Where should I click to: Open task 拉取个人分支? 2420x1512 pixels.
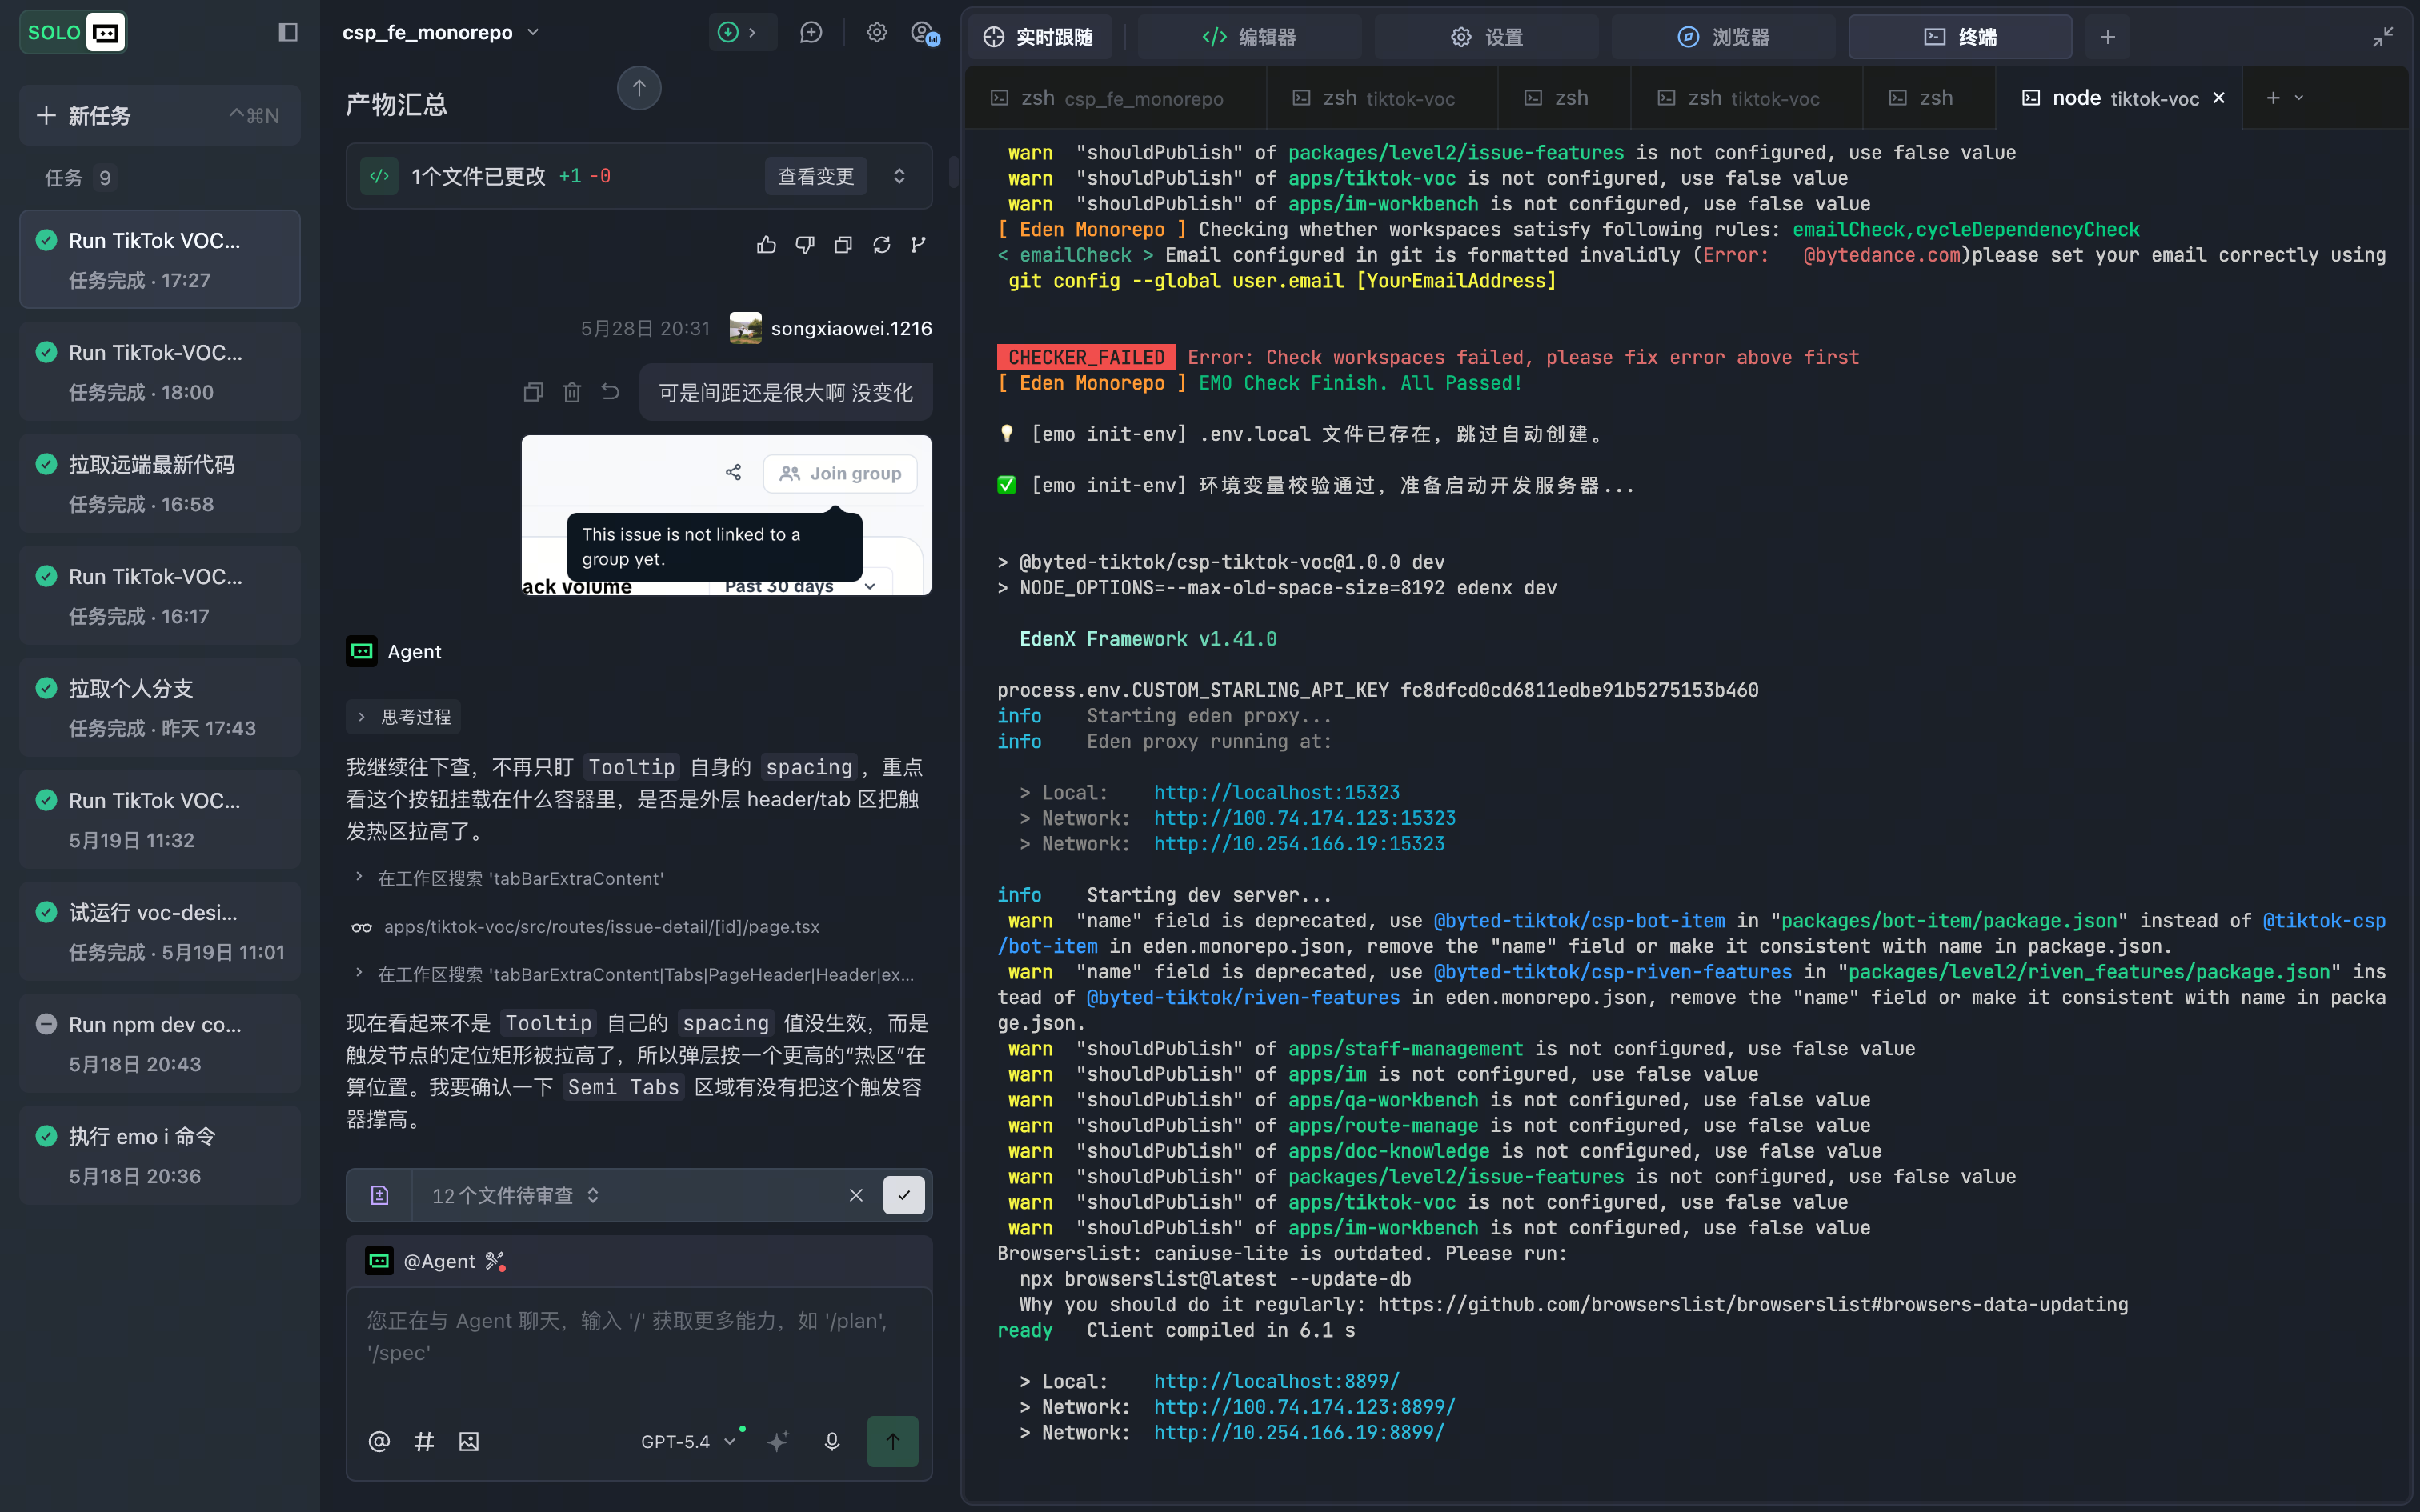pyautogui.click(x=160, y=708)
